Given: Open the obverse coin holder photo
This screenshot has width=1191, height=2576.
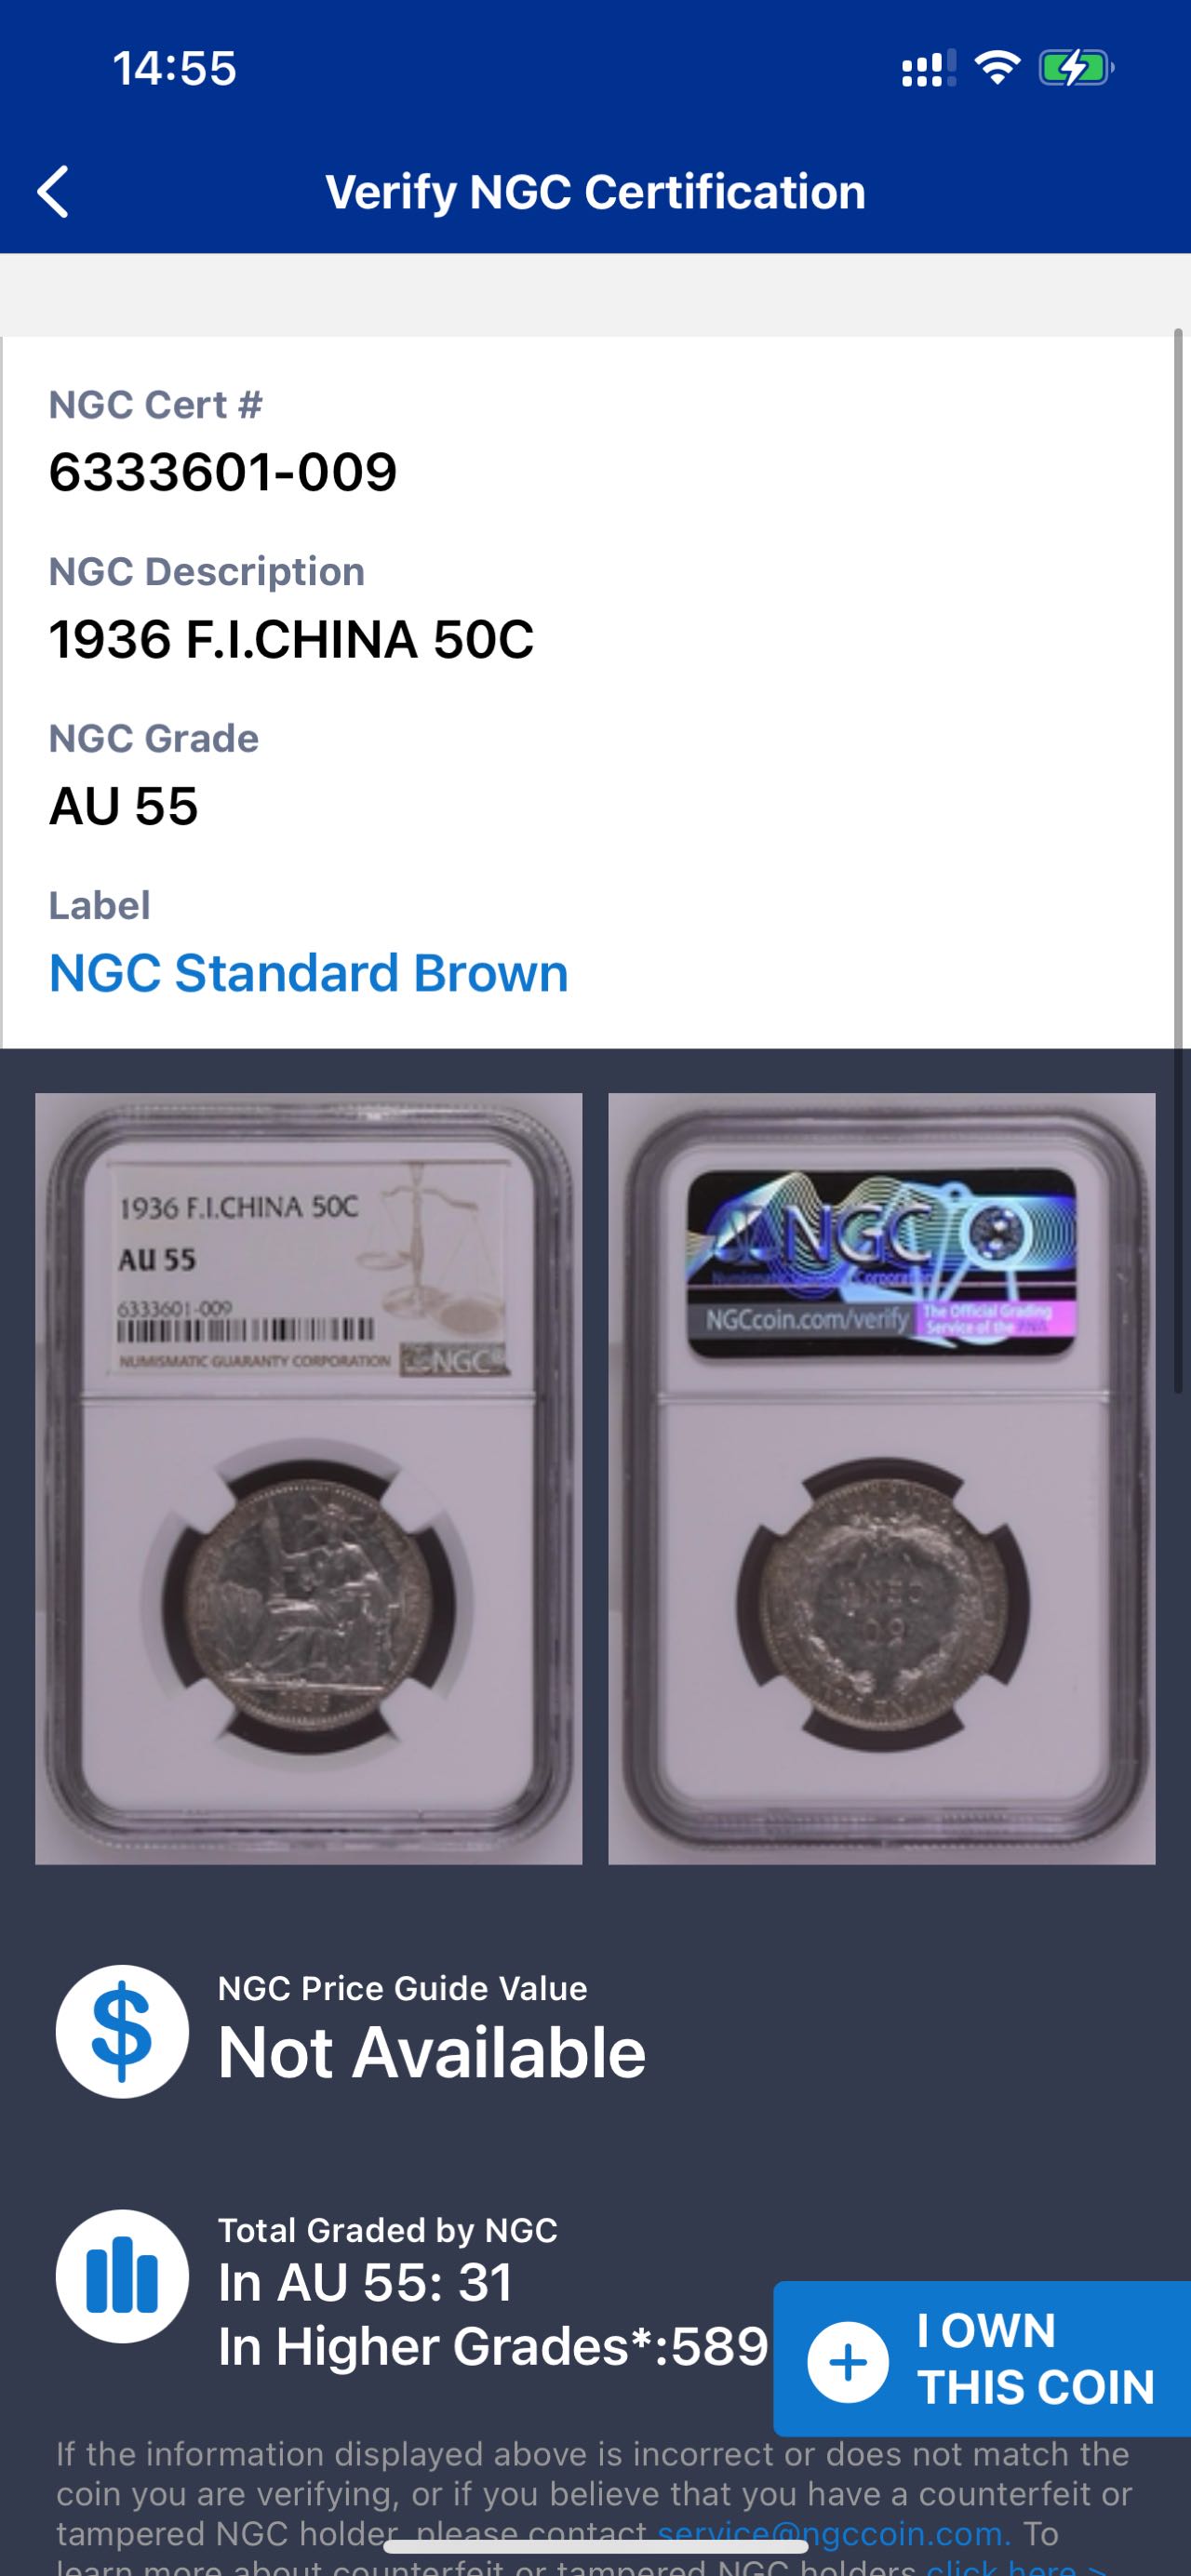Looking at the screenshot, I should click(x=308, y=1478).
